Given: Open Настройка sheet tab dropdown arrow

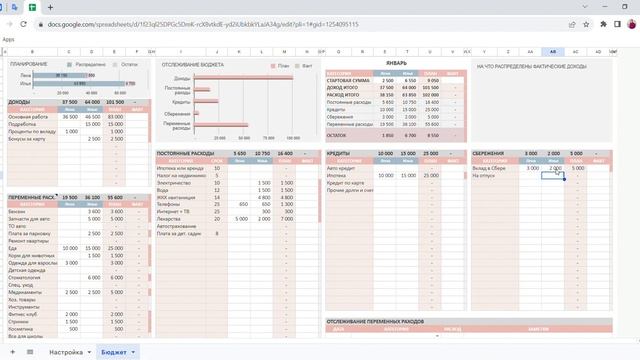Looking at the screenshot, I should point(89,352).
